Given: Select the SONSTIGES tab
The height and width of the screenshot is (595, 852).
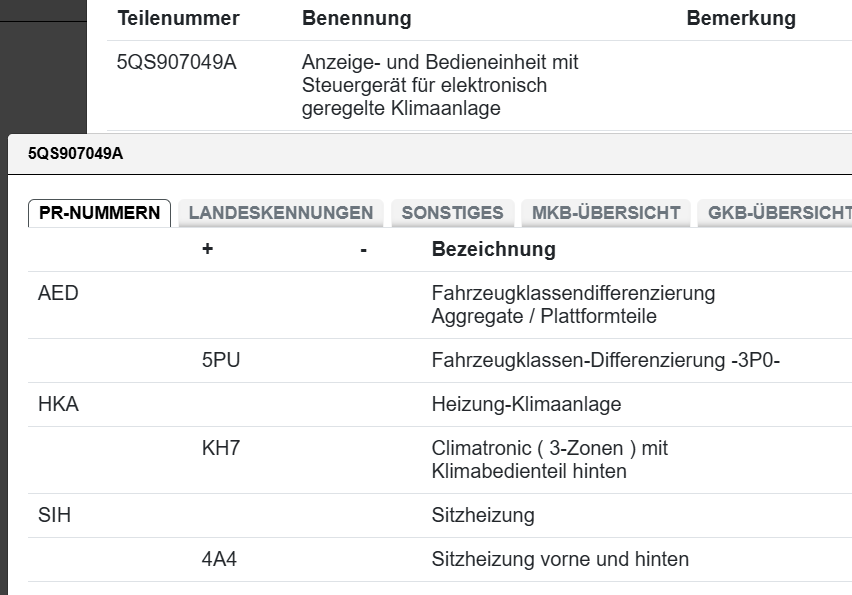Looking at the screenshot, I should click(x=450, y=212).
